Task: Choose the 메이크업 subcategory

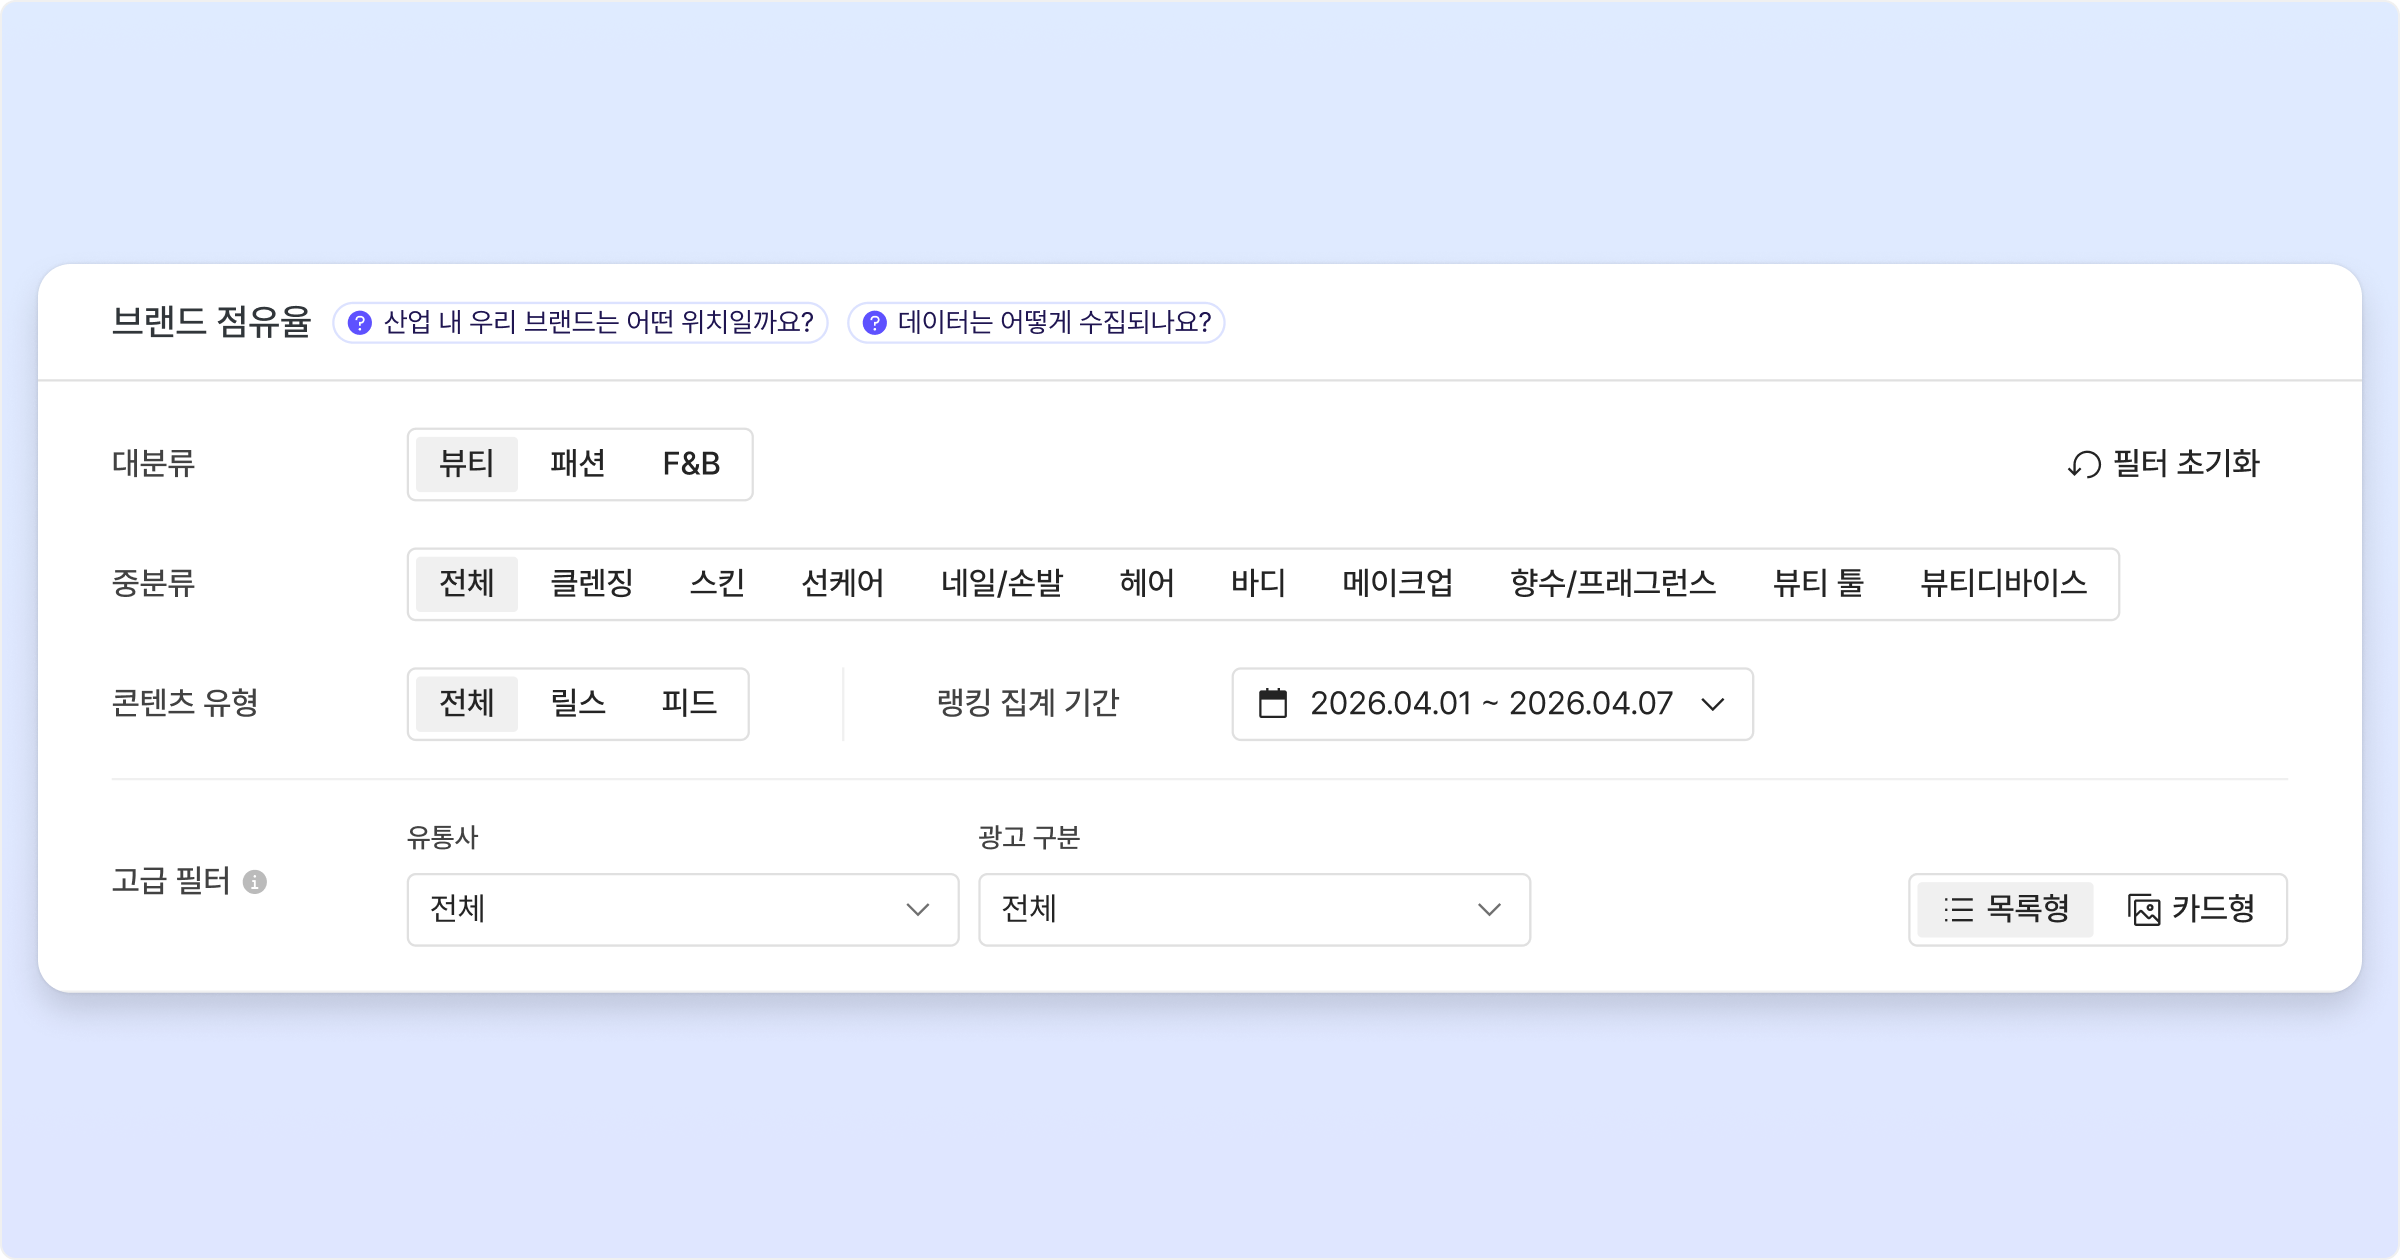Action: [x=1398, y=584]
